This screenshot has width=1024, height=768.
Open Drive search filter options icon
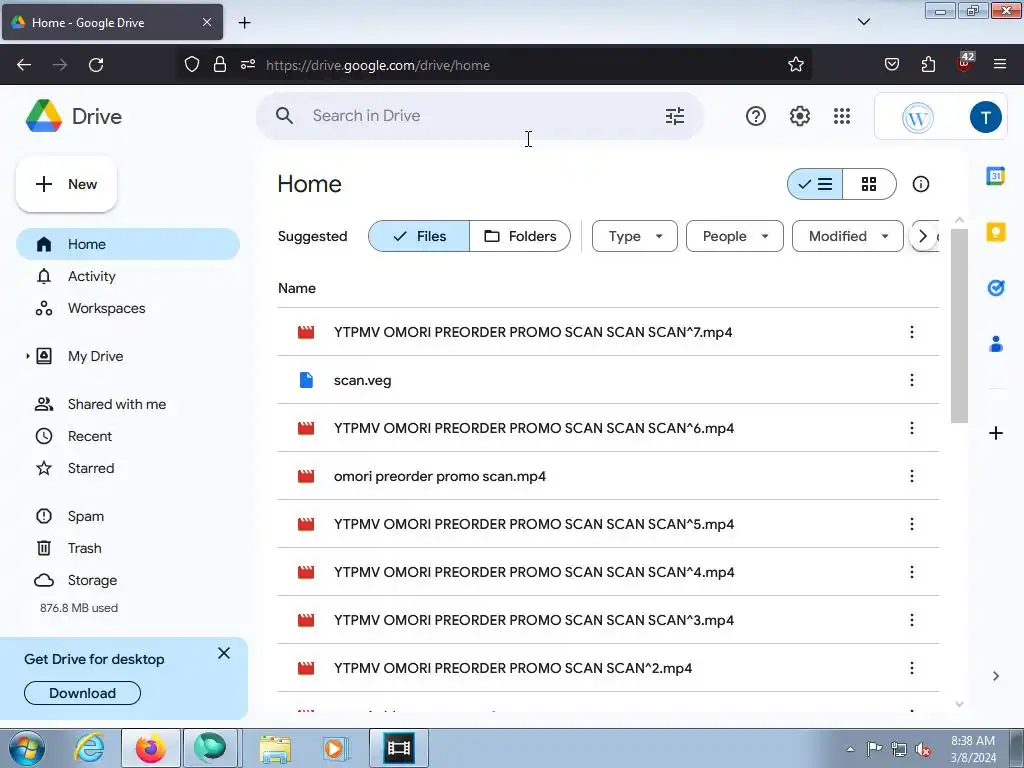point(675,116)
